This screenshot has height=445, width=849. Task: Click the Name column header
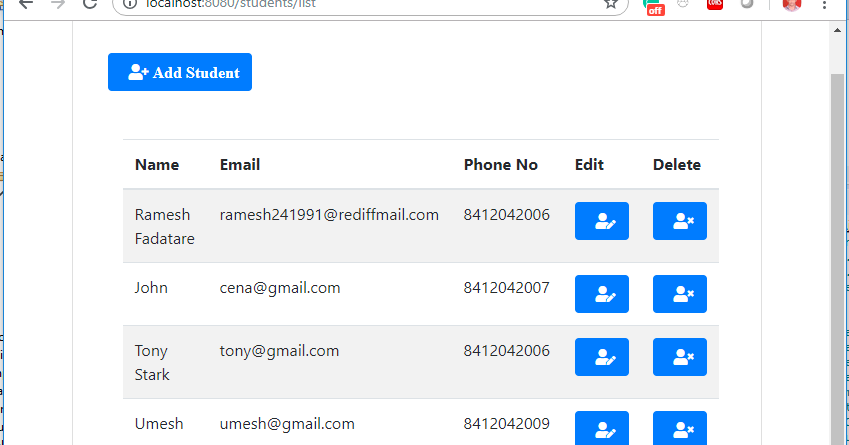[x=157, y=165]
